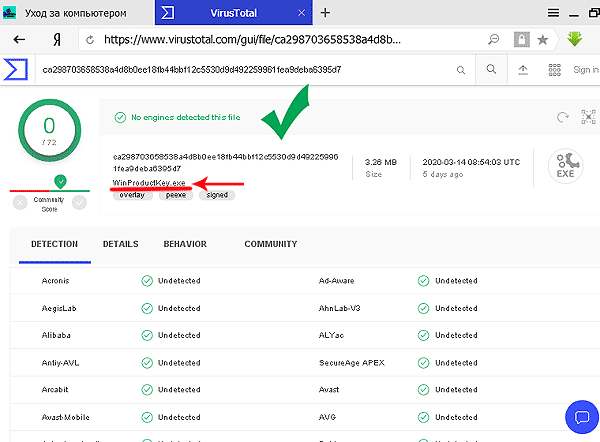600x442 pixels.
Task: Click the Sign in link
Action: (x=586, y=70)
